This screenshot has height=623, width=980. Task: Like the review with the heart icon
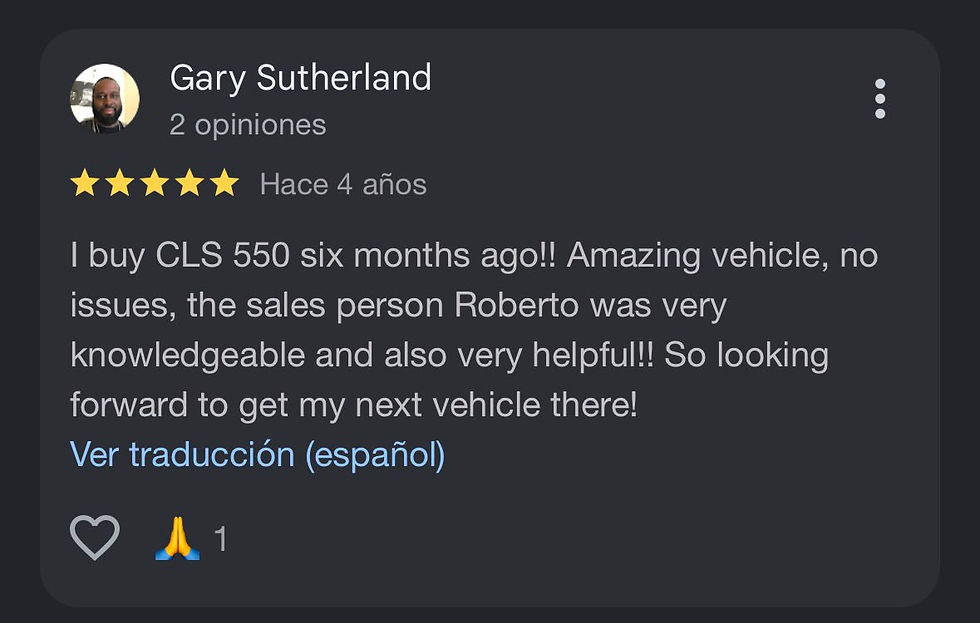click(x=94, y=537)
